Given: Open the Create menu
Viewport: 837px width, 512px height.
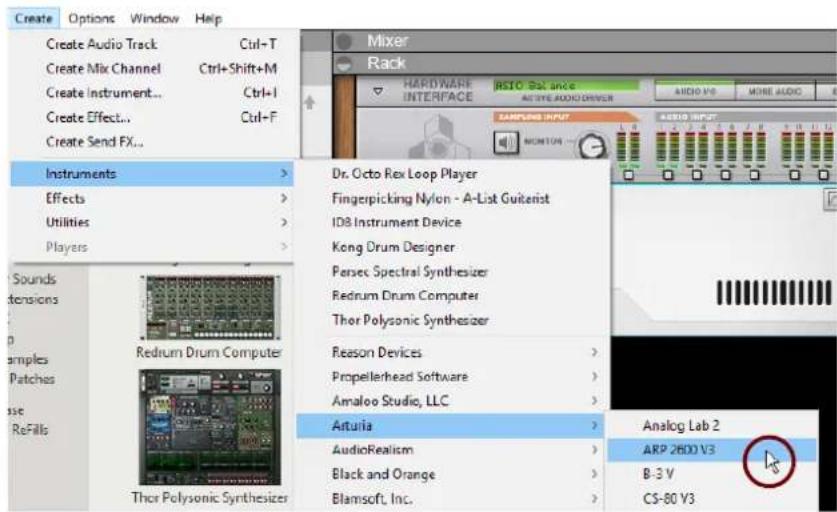Looking at the screenshot, I should click(x=33, y=19).
